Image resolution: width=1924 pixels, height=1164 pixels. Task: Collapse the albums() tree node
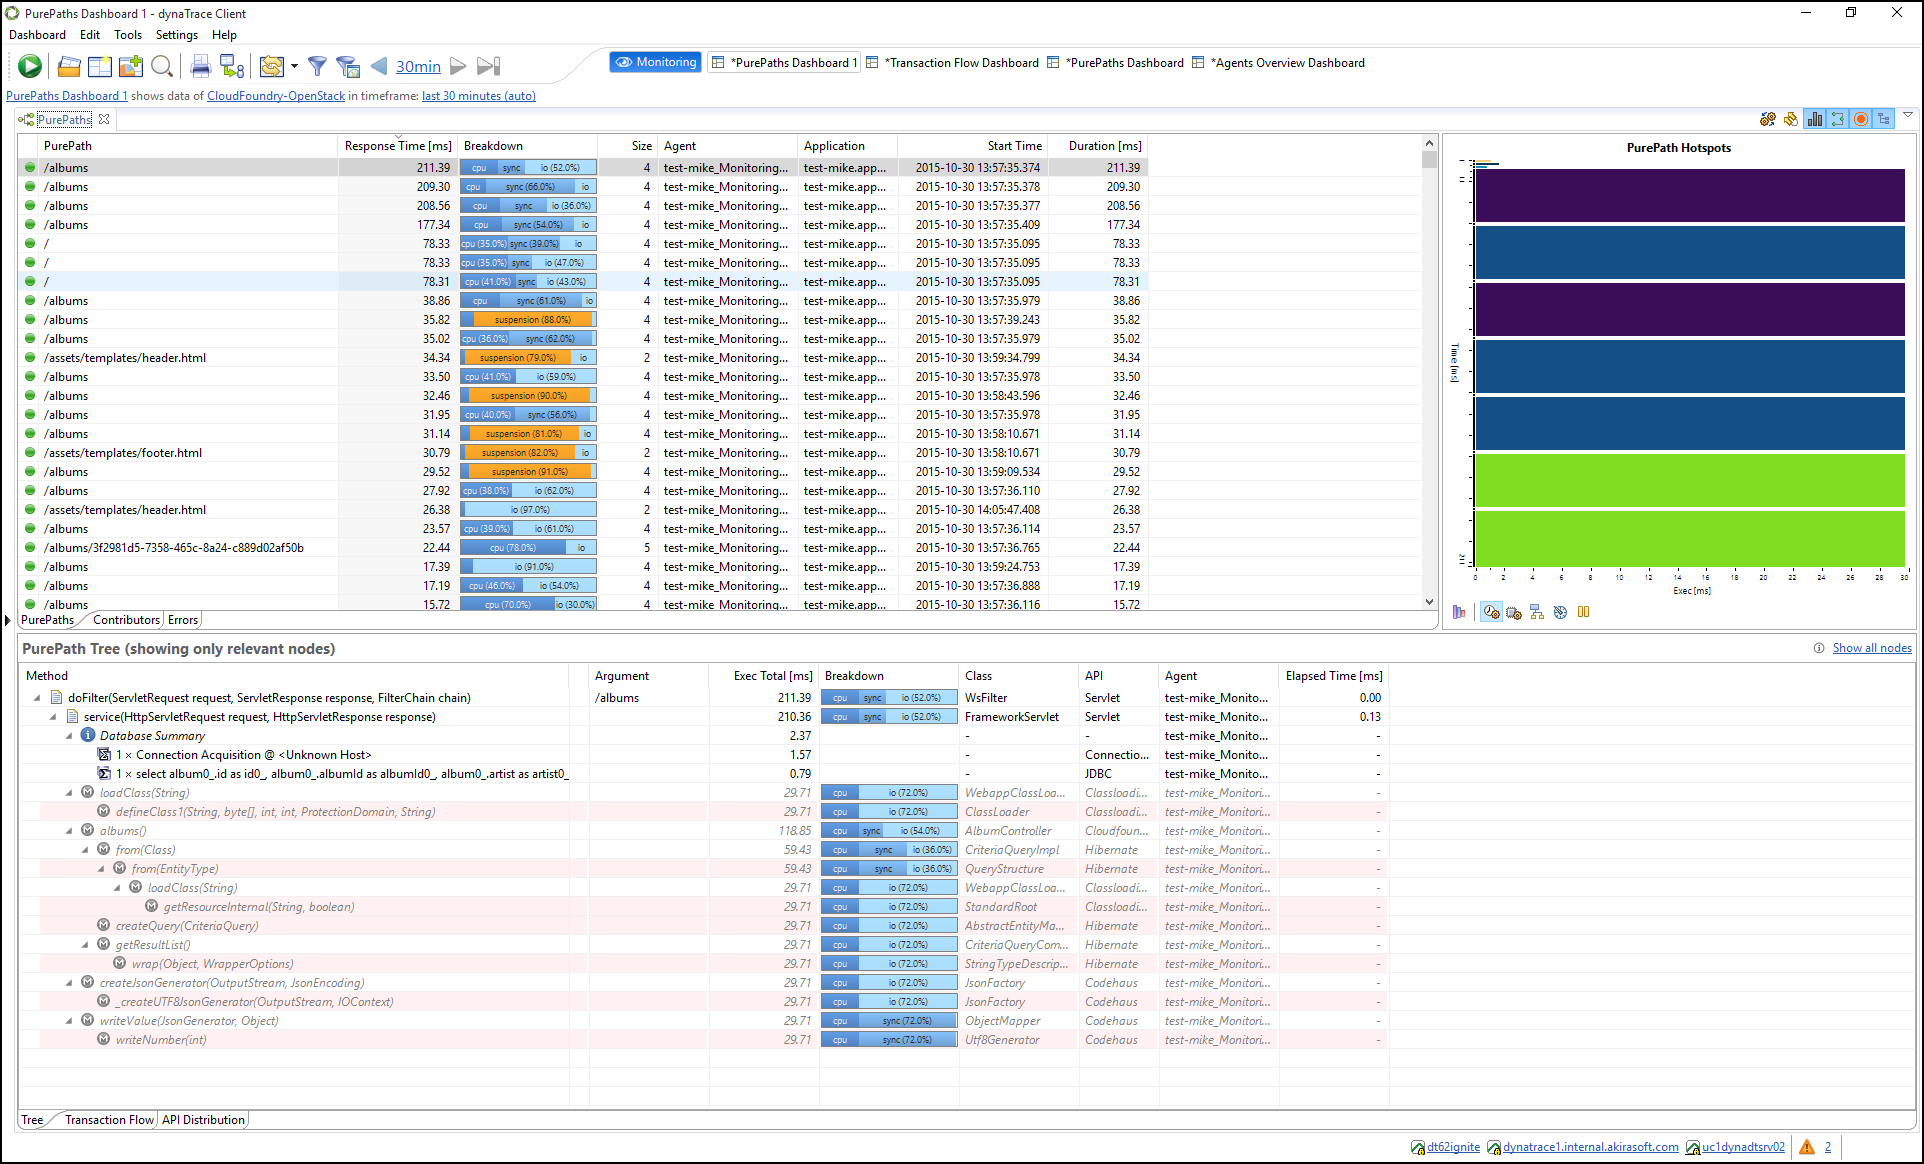click(69, 831)
